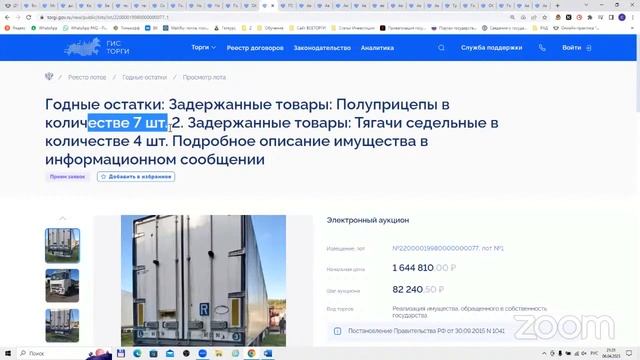Screen dimensions: 640x360
Task: Open Законодательство menu item
Action: coord(322,48)
